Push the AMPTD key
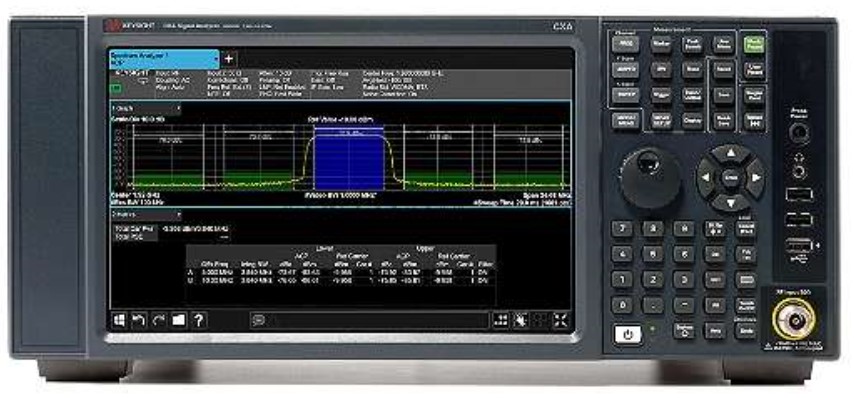 point(625,69)
